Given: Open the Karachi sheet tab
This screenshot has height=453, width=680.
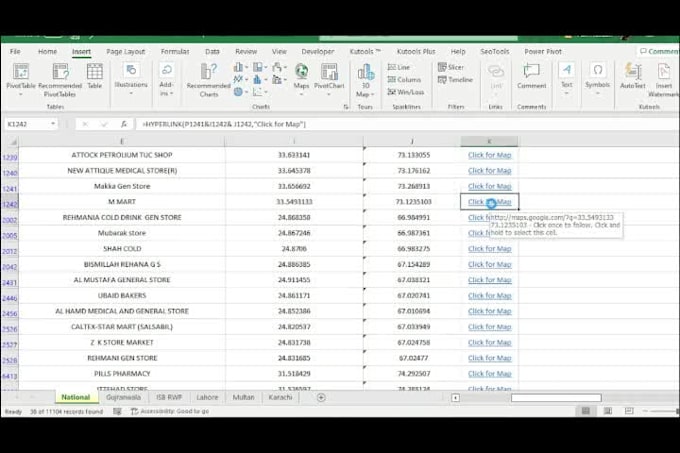Looking at the screenshot, I should [x=280, y=397].
